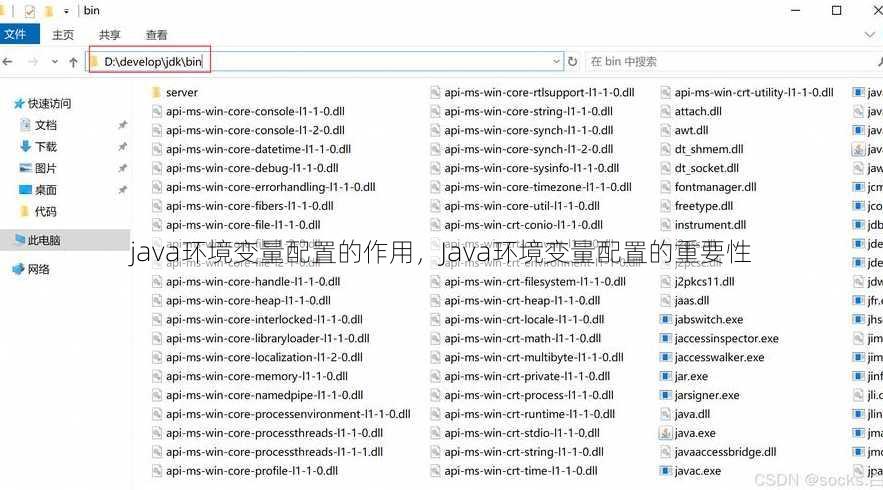Select the jarsigner.exe file icon
The width and height of the screenshot is (883, 490).
tap(666, 395)
